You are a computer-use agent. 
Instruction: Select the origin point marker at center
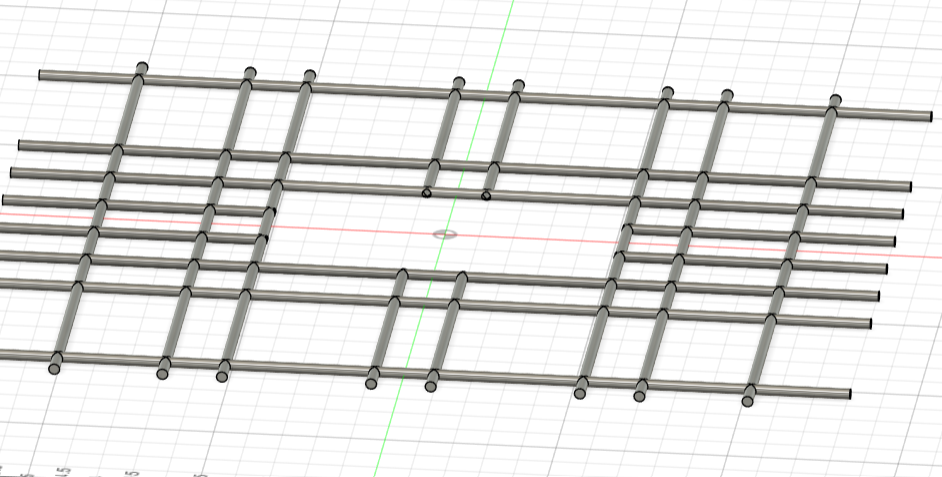[x=445, y=234]
